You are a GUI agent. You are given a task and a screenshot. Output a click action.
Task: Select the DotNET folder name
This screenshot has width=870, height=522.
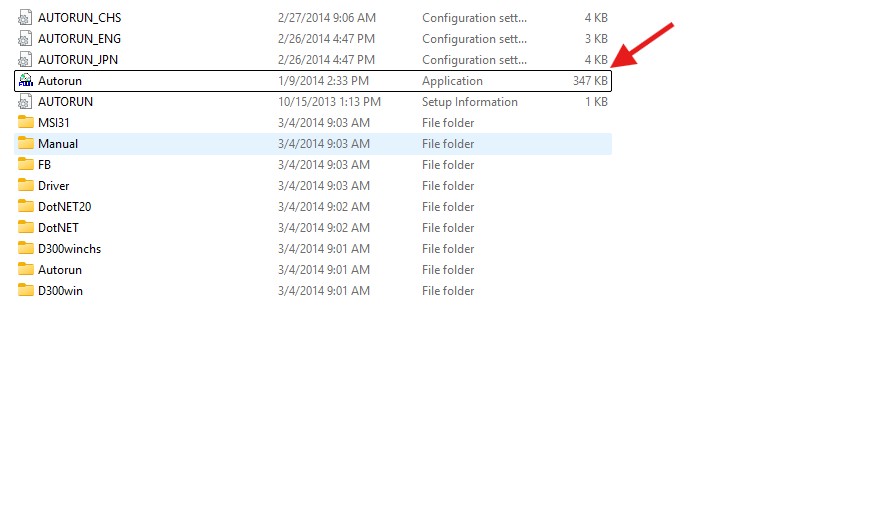pos(58,228)
